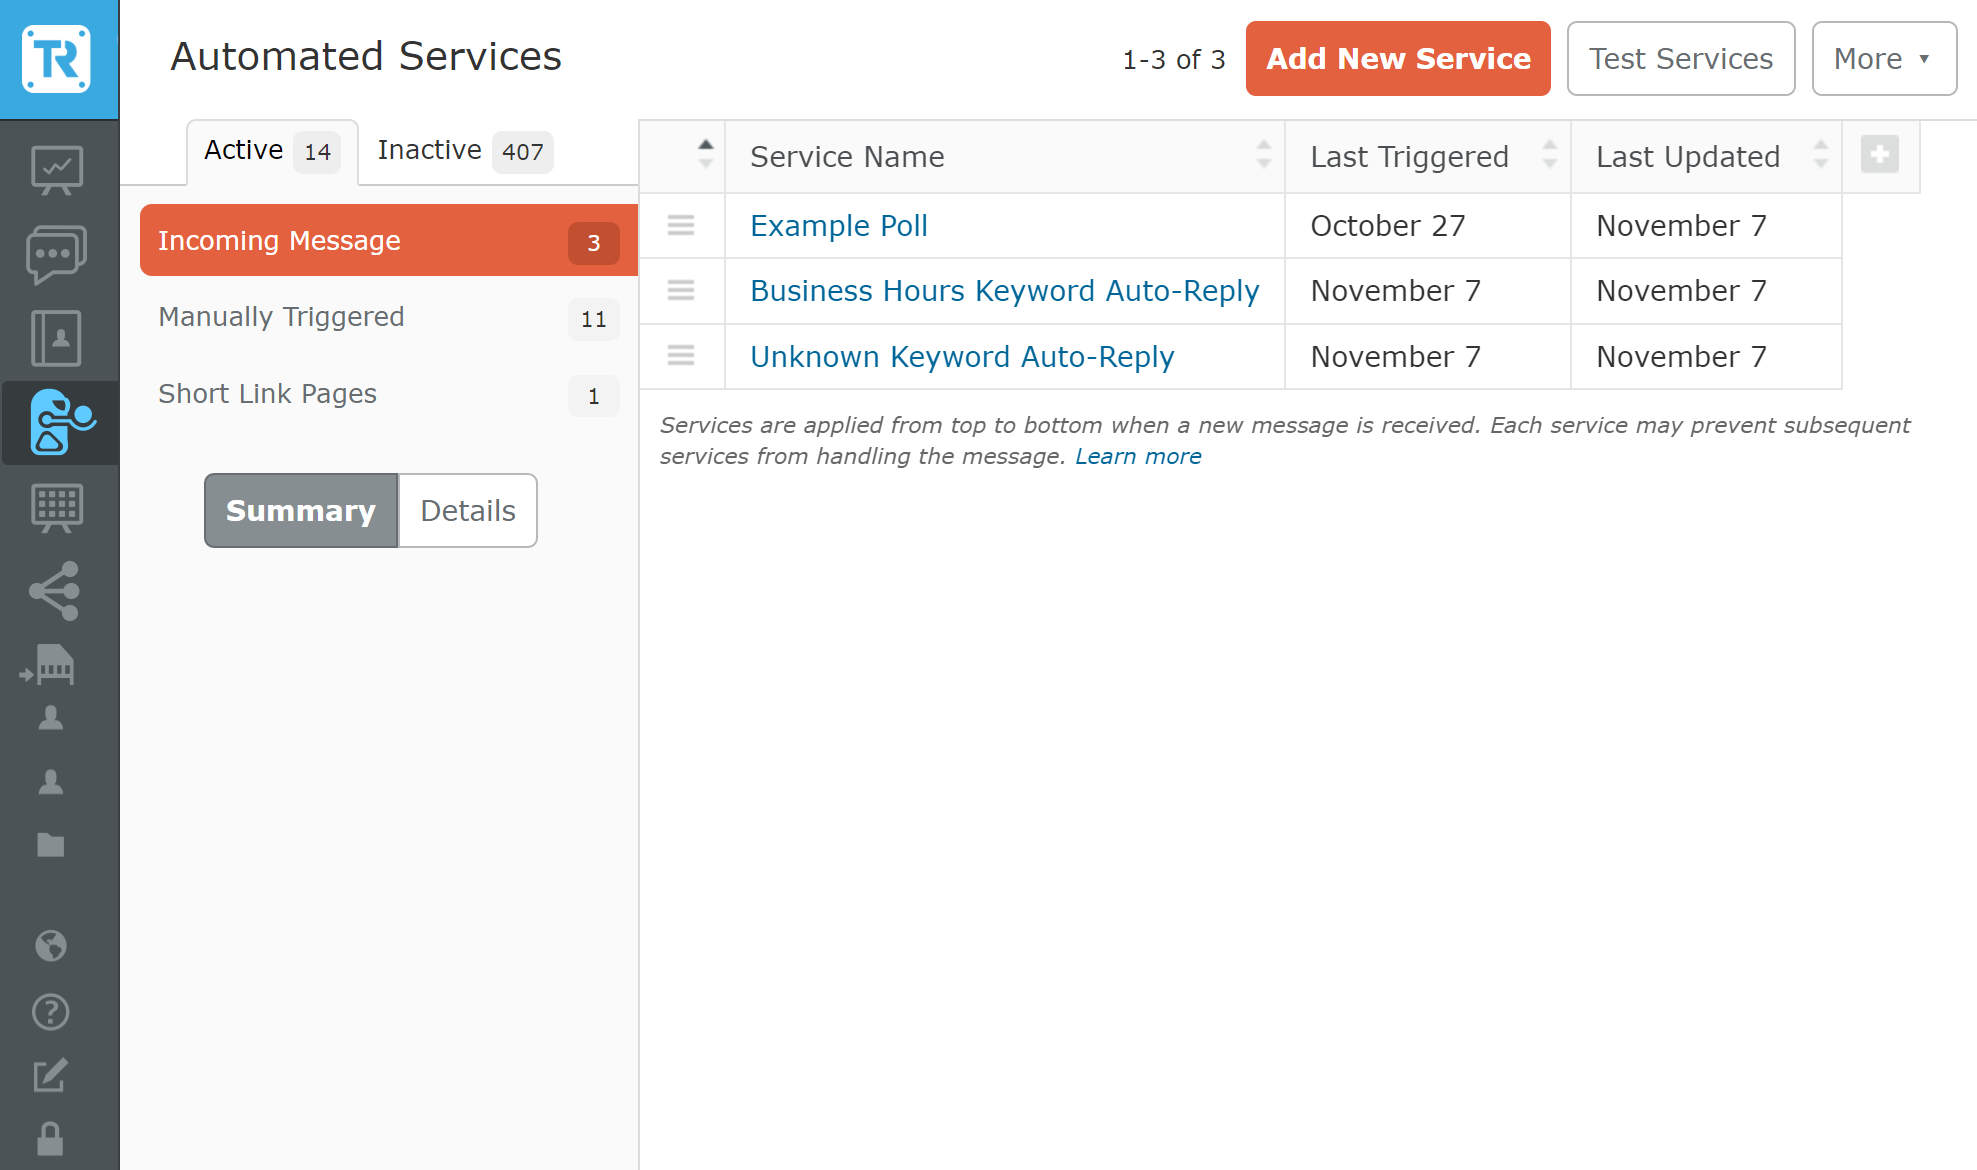Click the lock icon at sidebar bottom
The width and height of the screenshot is (1977, 1170).
tap(51, 1140)
